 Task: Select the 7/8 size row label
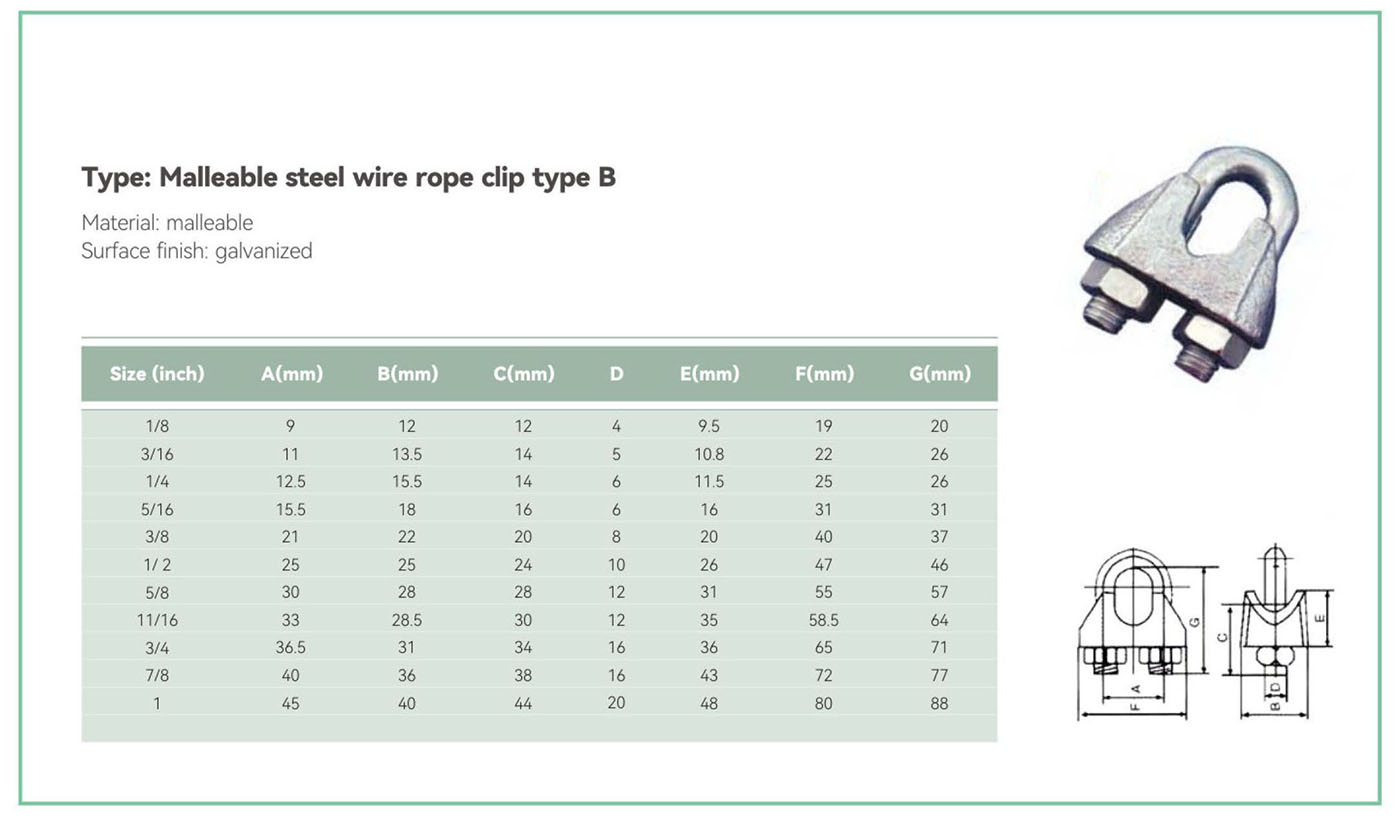coord(157,675)
